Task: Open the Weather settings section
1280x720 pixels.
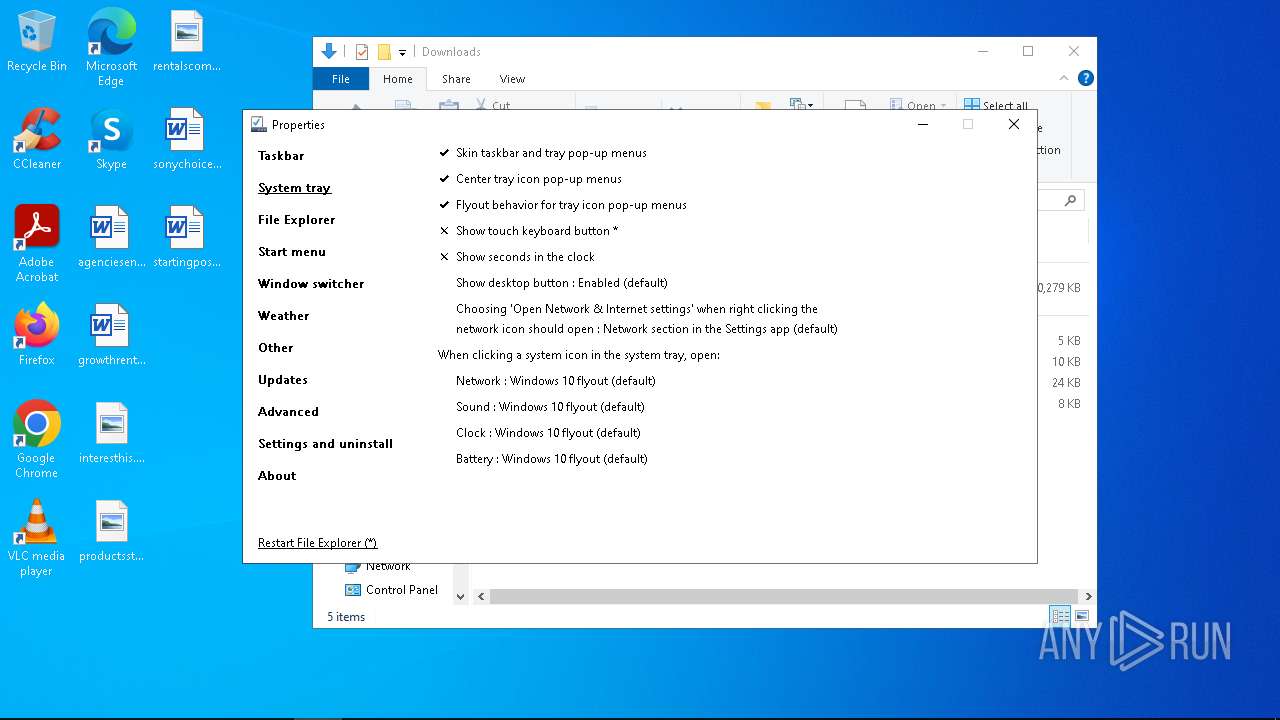Action: tap(284, 316)
